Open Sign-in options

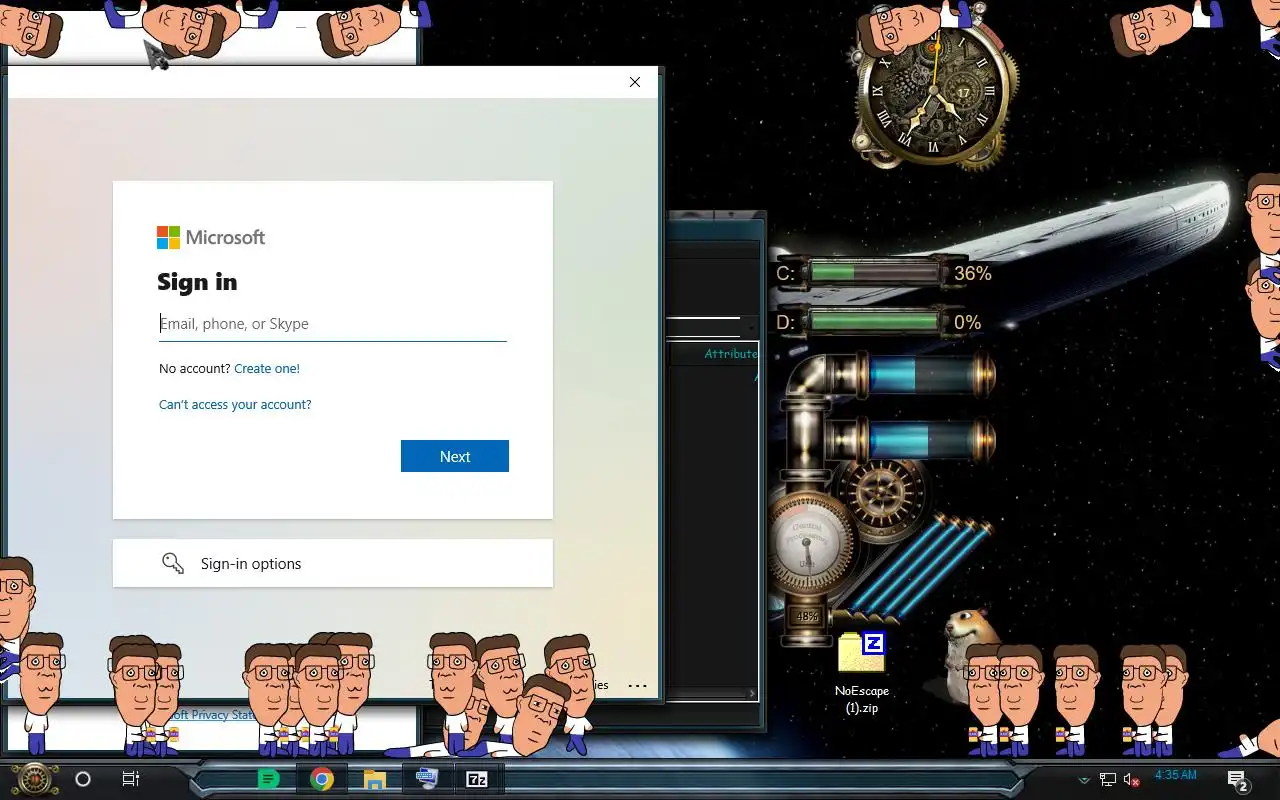332,564
